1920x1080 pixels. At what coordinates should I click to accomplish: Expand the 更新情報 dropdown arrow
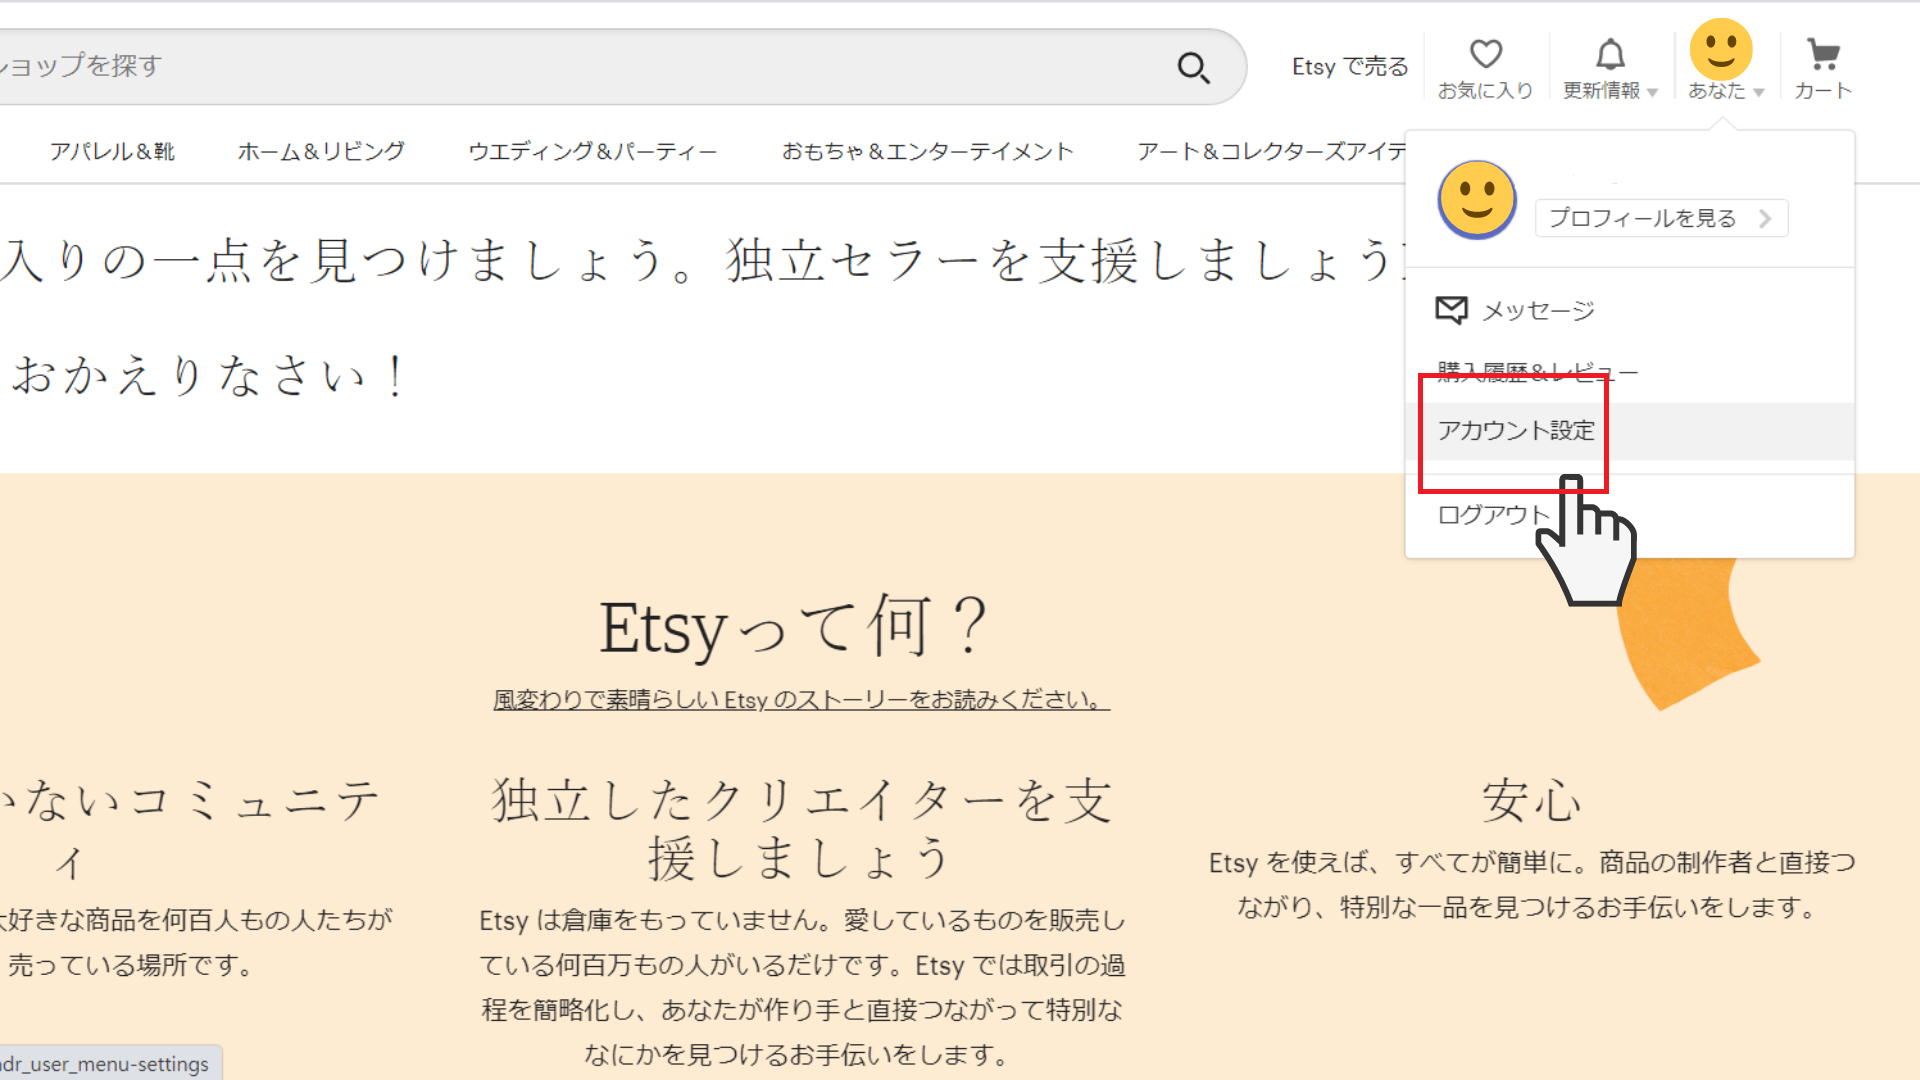pos(1653,92)
